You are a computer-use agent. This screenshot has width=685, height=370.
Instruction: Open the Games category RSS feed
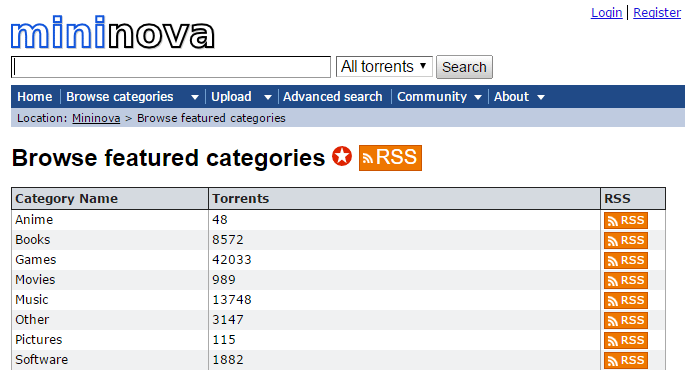626,260
